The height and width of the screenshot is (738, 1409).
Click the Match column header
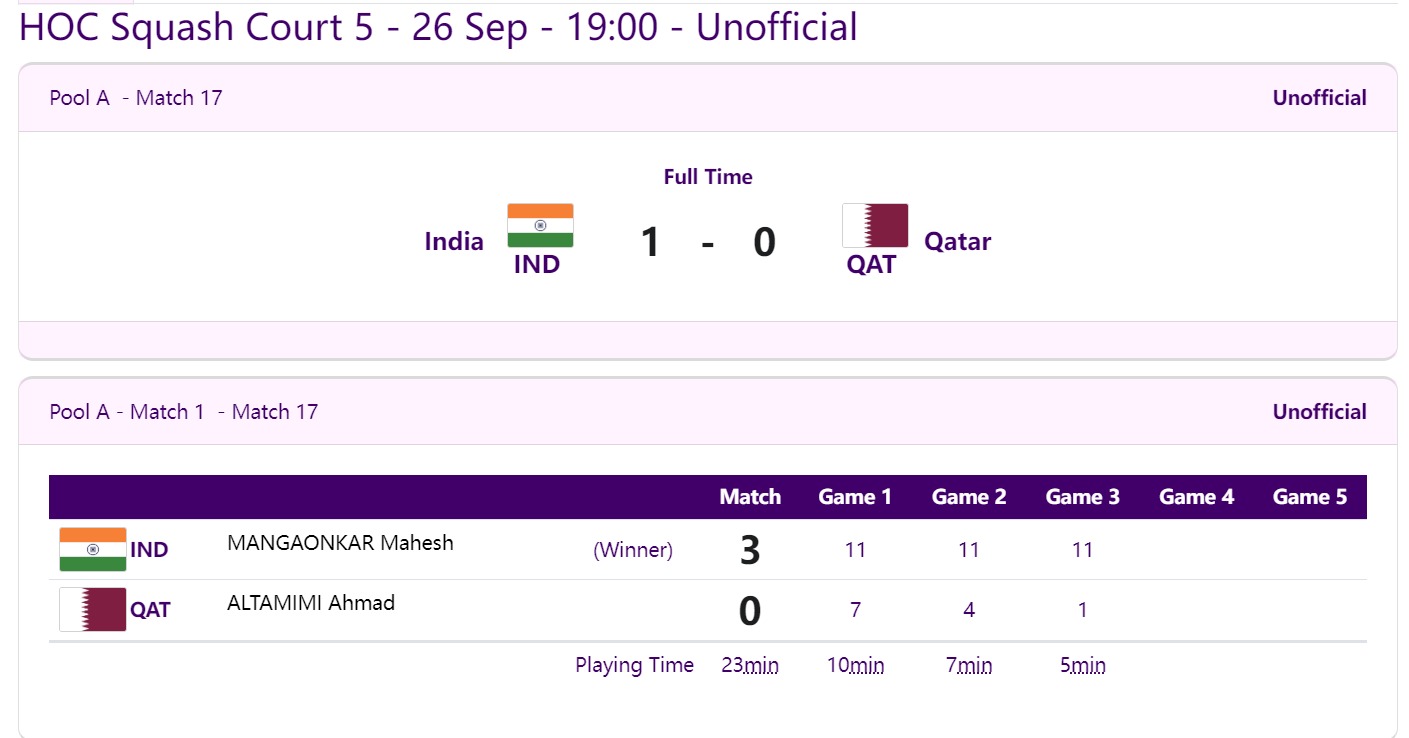pos(750,497)
